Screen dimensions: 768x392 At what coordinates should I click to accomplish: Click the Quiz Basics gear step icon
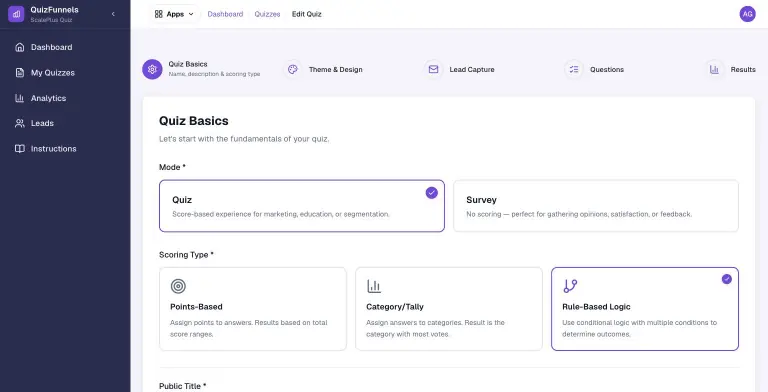click(x=152, y=70)
